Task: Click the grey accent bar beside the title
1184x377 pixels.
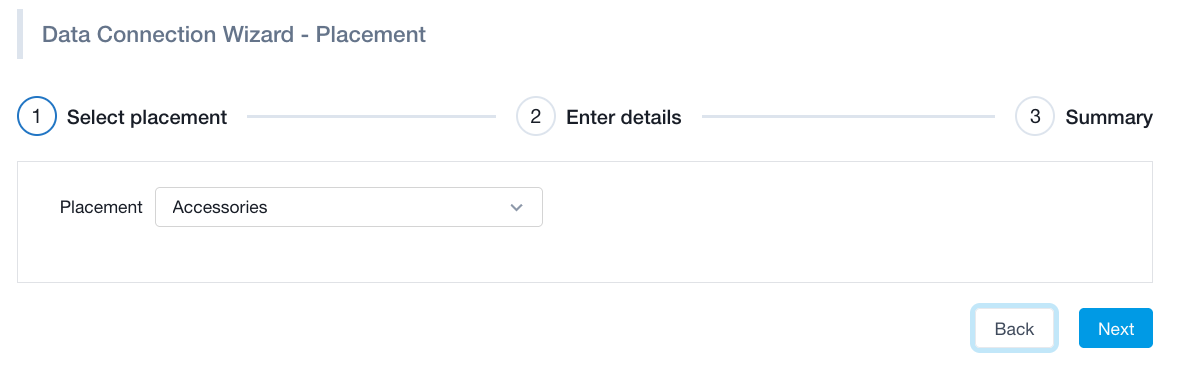Action: [x=20, y=34]
